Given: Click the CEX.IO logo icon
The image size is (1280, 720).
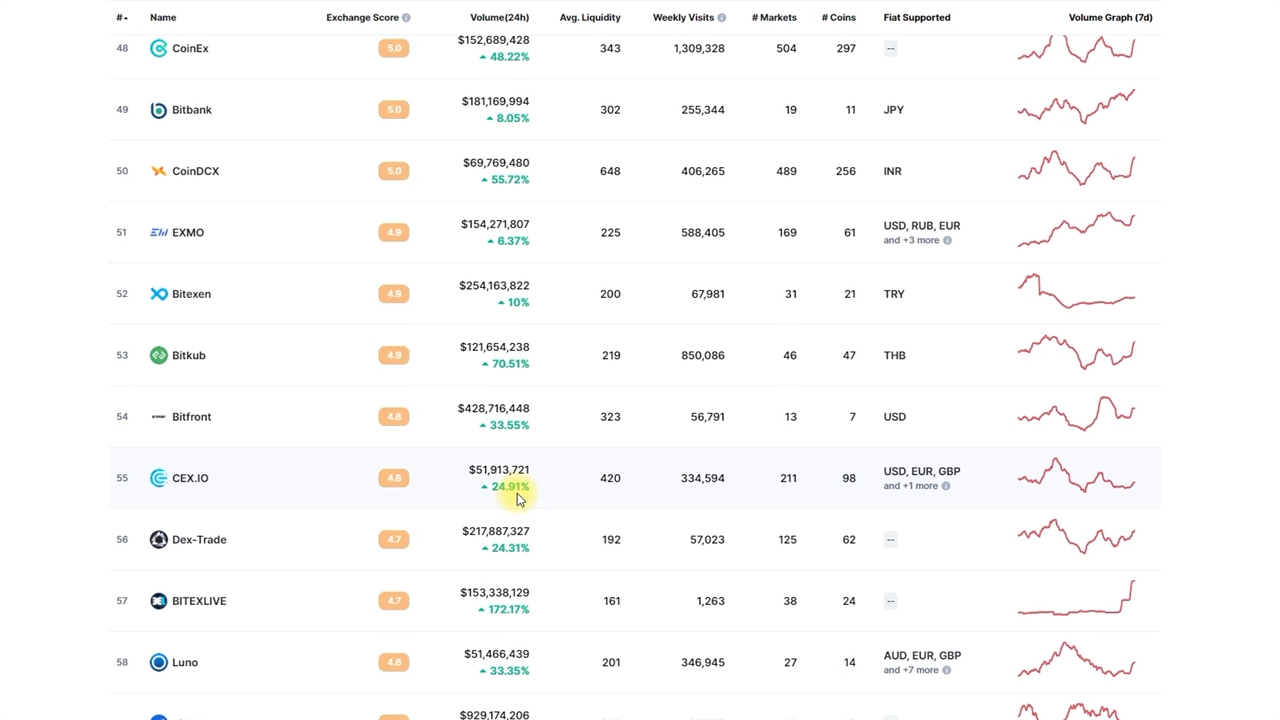Looking at the screenshot, I should (x=158, y=478).
